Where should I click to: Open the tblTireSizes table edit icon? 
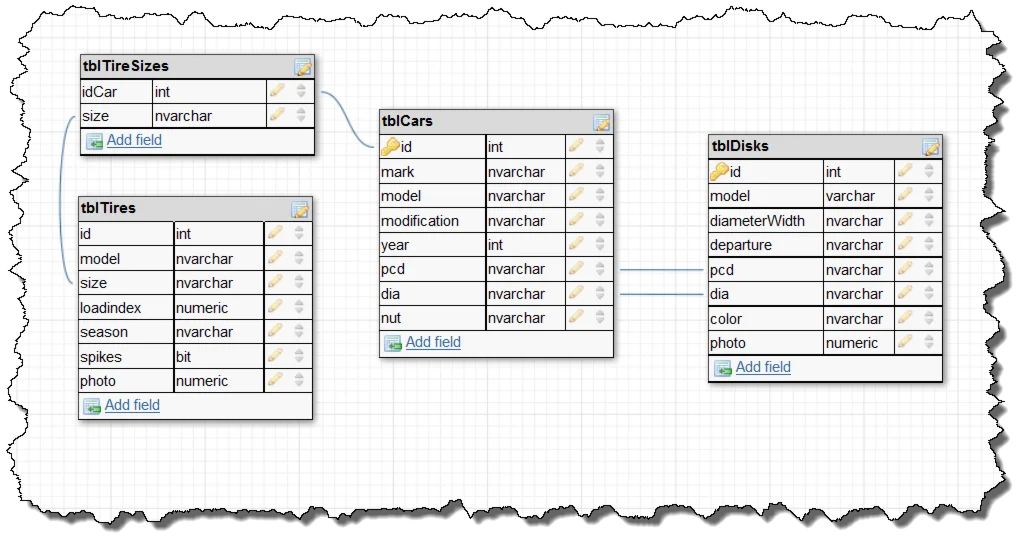coord(303,67)
